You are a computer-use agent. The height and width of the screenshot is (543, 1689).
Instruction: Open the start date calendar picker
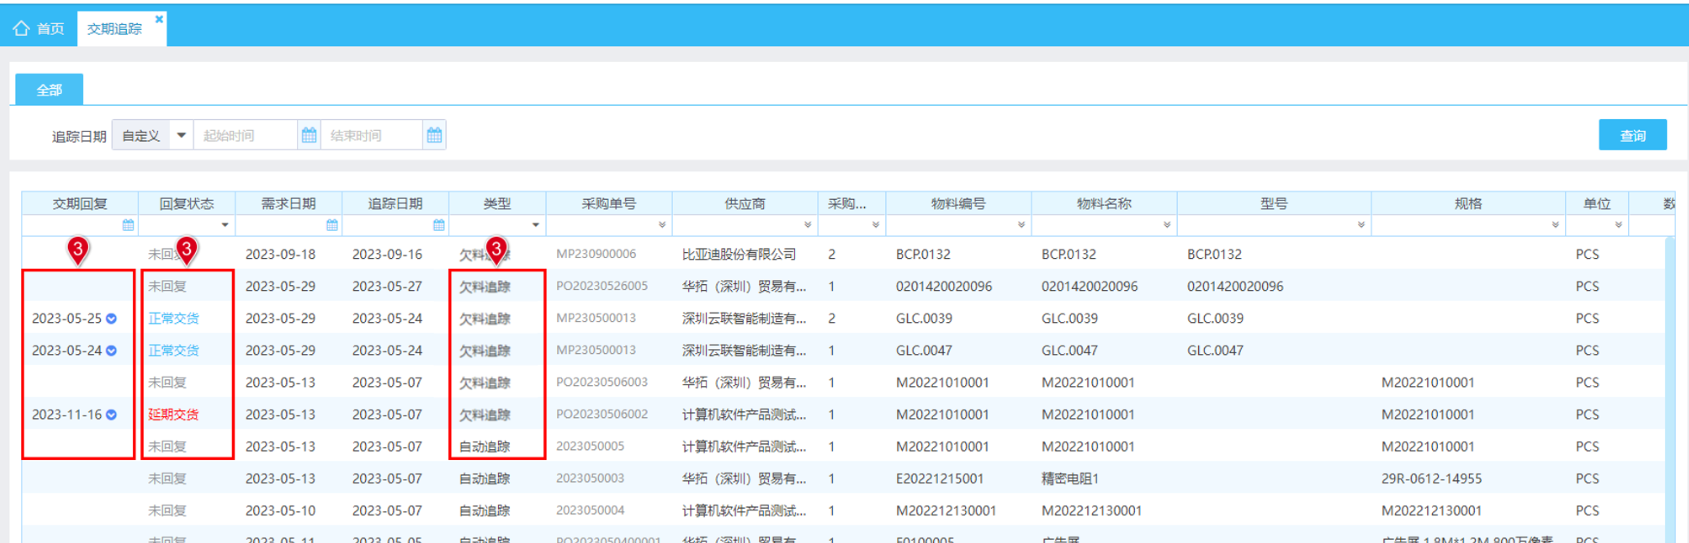tap(309, 135)
